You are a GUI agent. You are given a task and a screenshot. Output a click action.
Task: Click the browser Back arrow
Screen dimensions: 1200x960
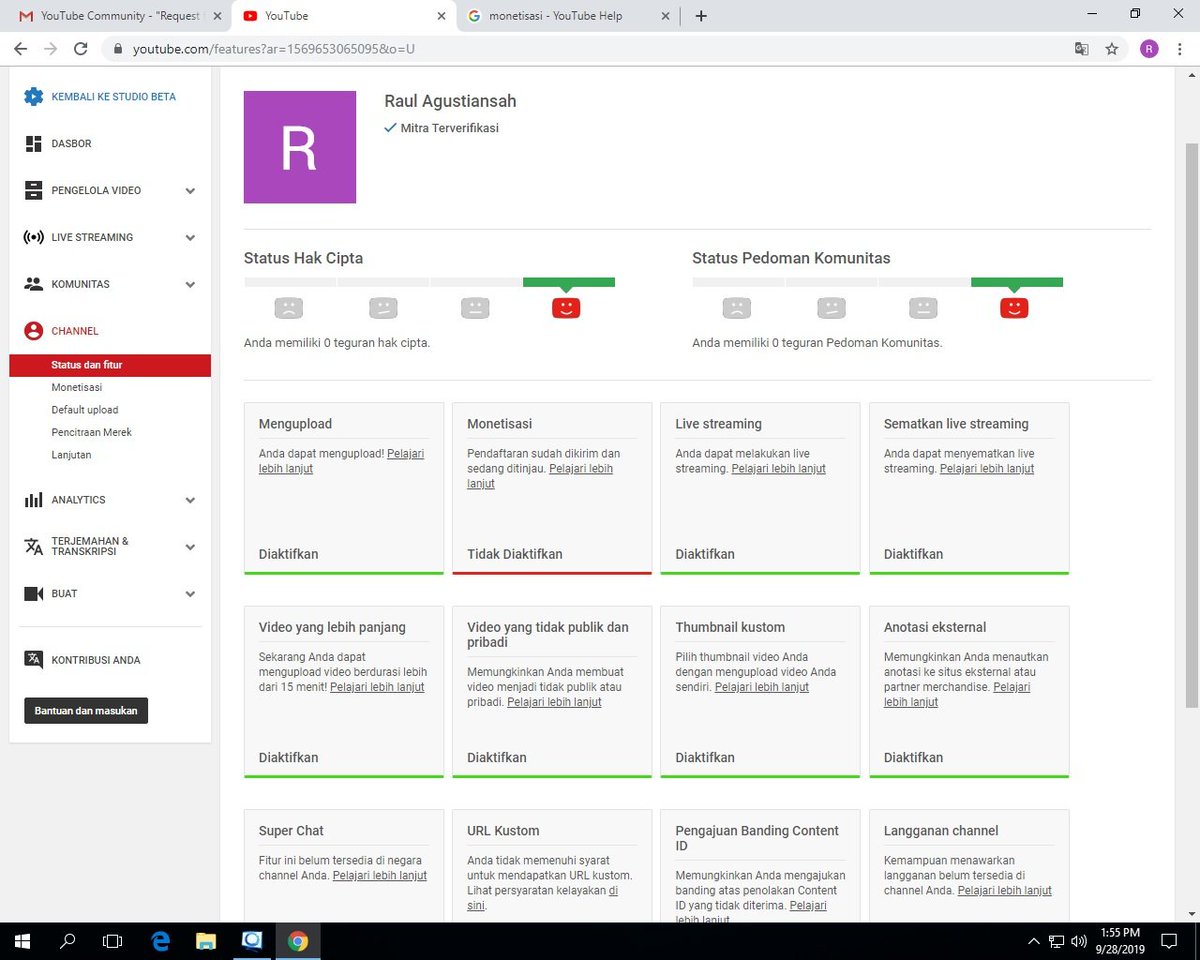point(21,48)
